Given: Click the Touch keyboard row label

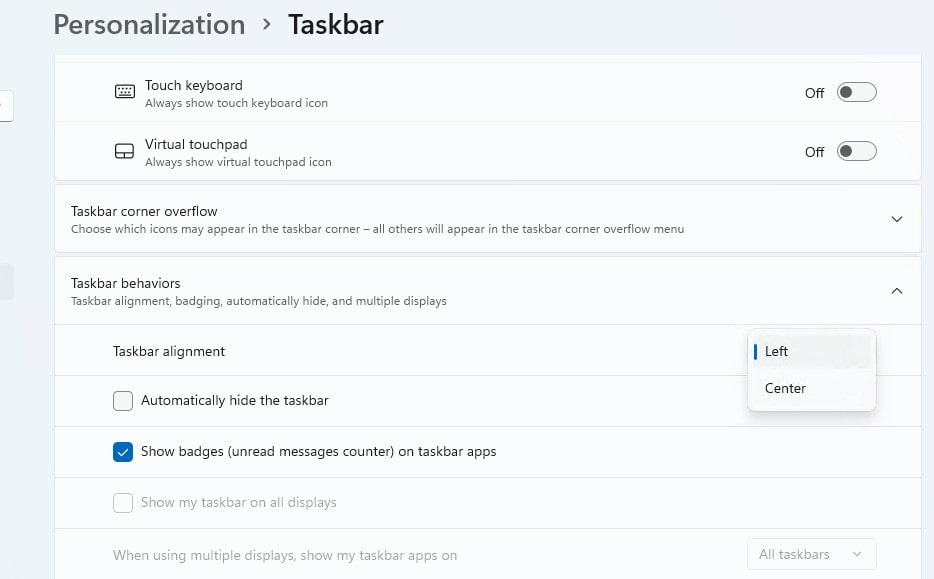Looking at the screenshot, I should point(194,86).
